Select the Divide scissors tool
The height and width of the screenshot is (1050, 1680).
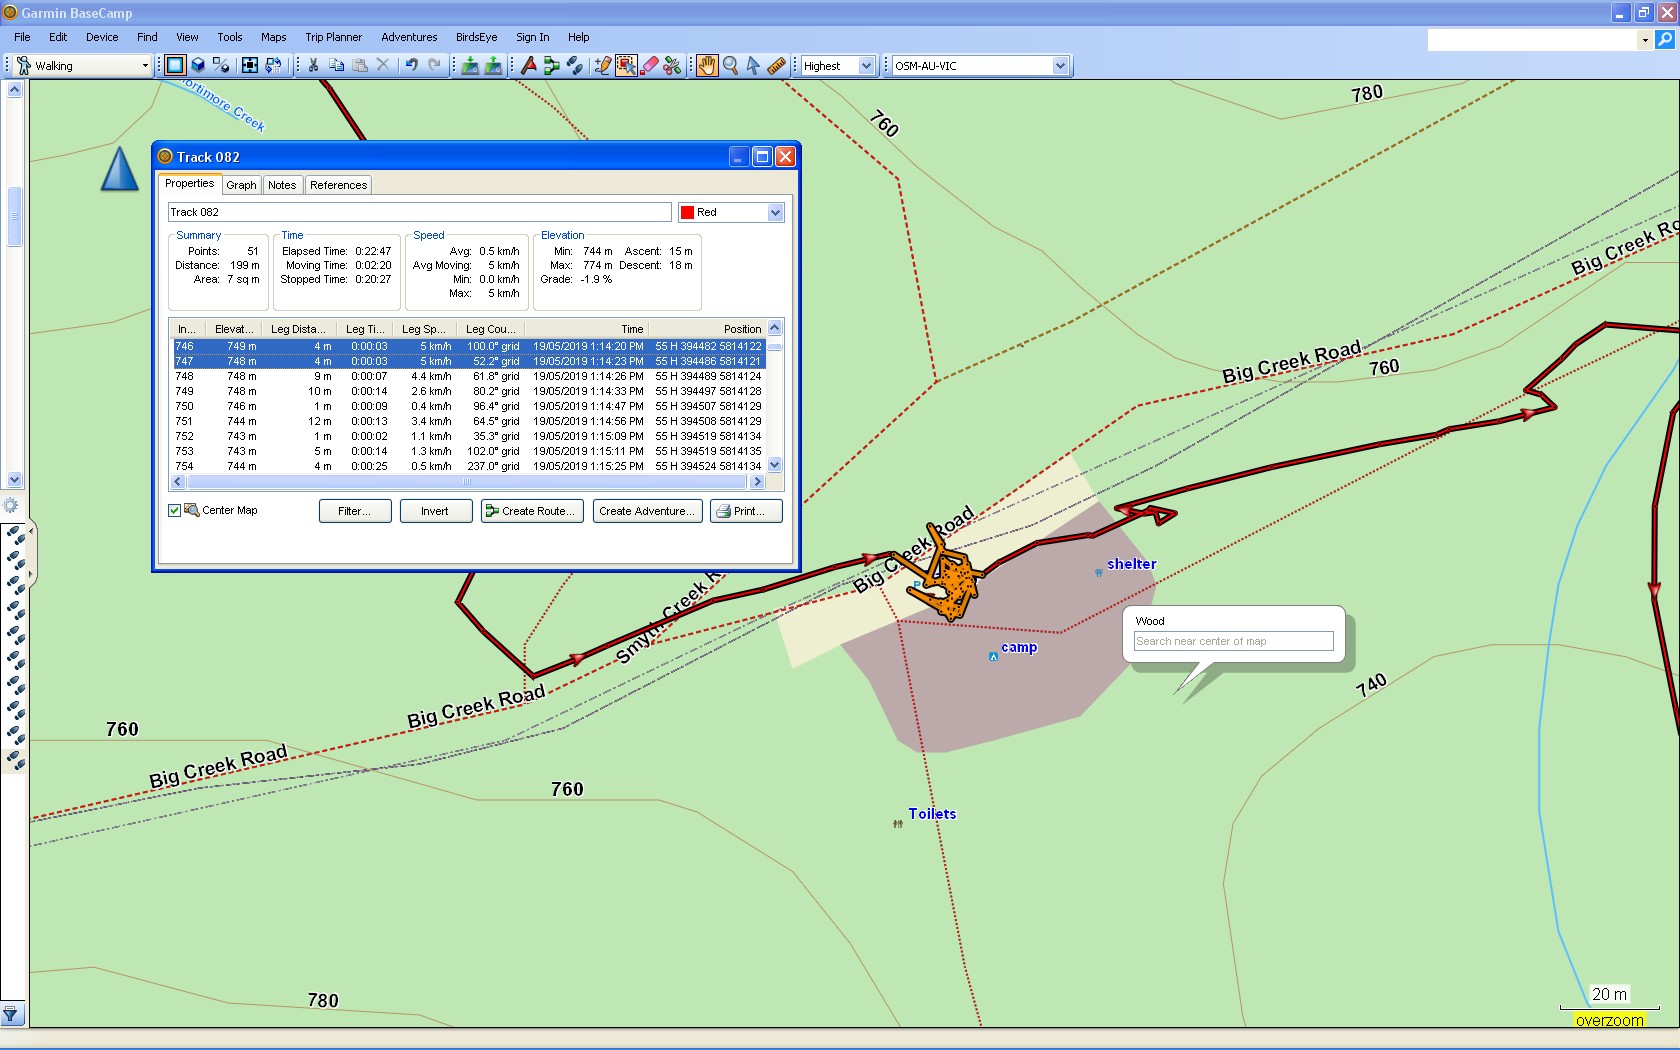672,65
